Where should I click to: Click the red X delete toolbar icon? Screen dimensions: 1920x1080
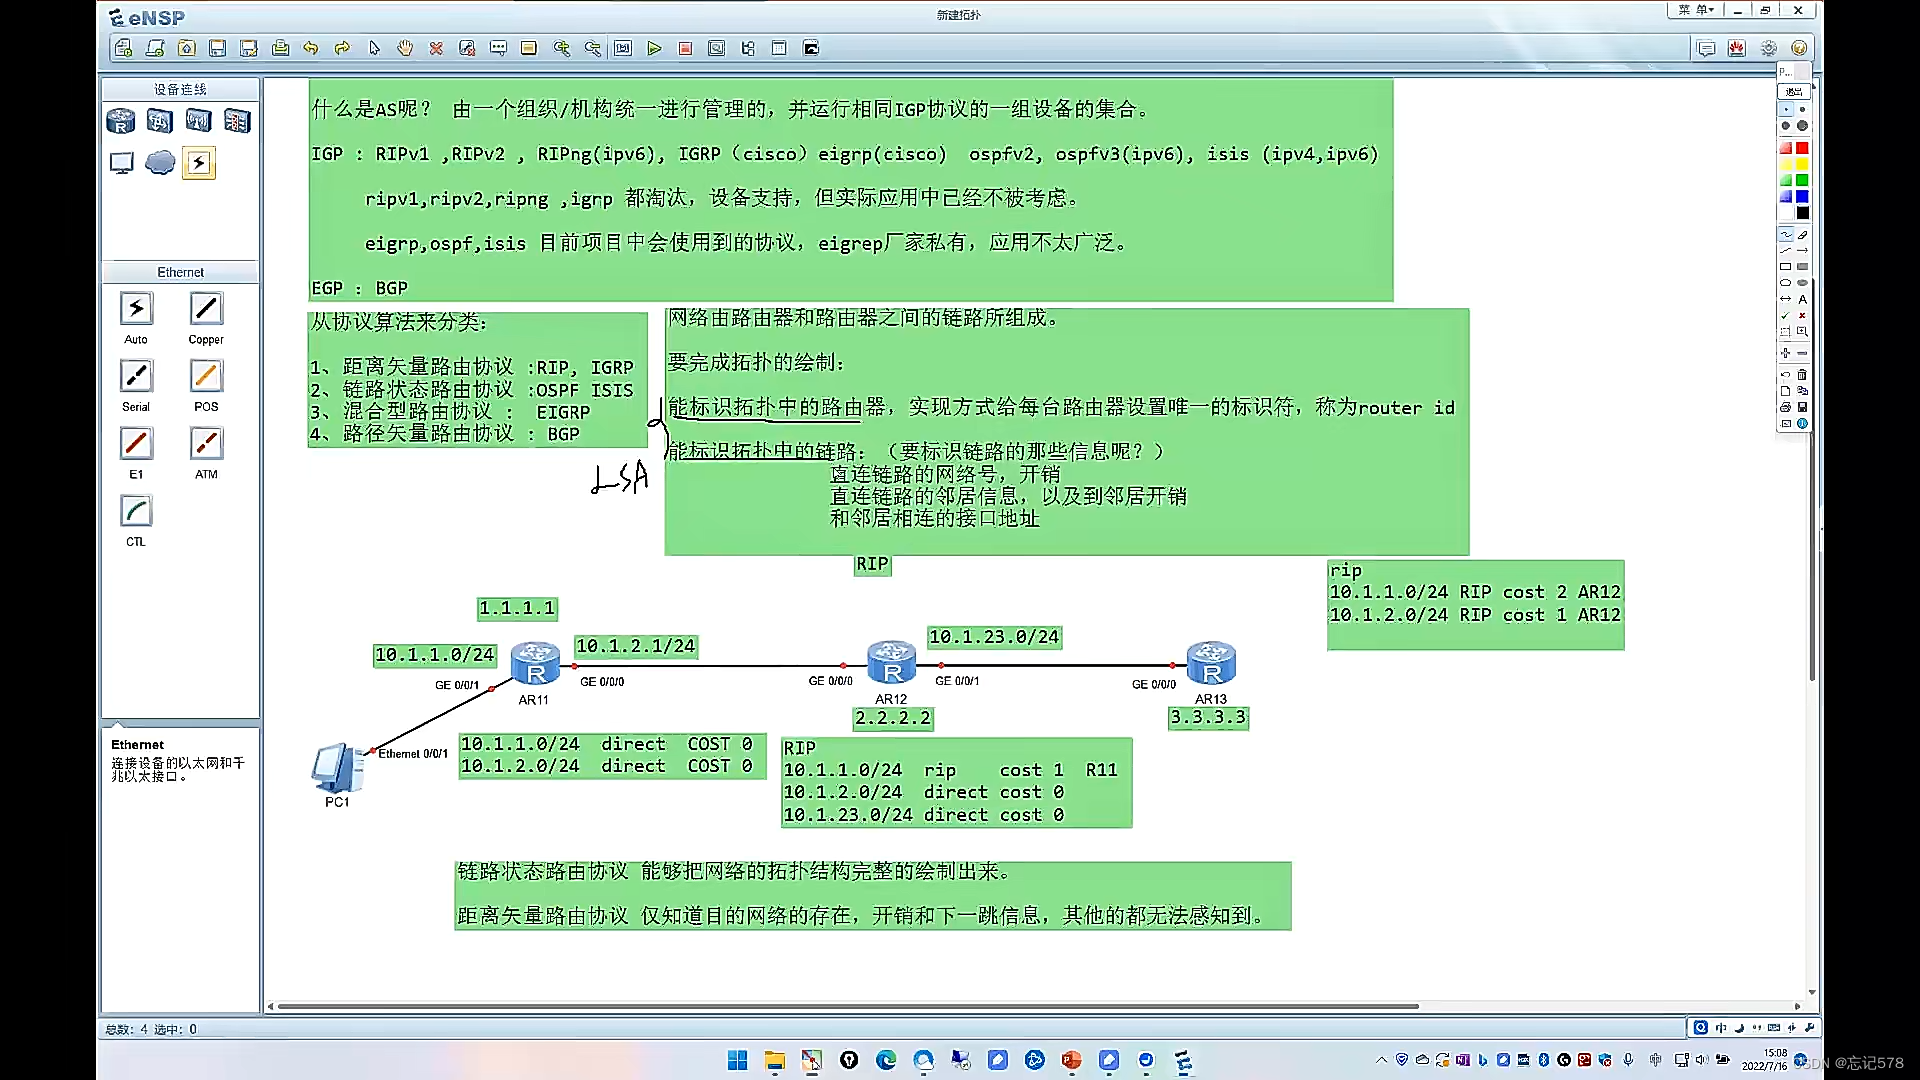(x=436, y=48)
